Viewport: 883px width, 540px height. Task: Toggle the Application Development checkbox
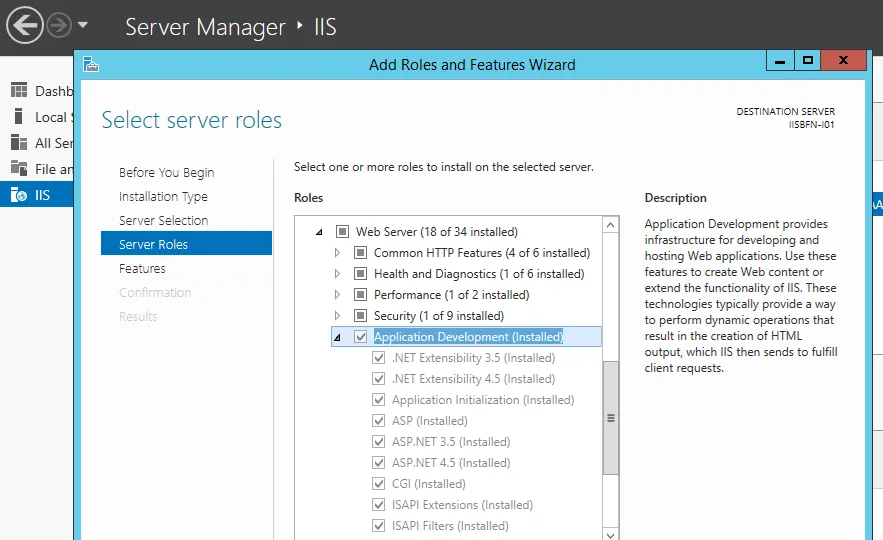(x=361, y=337)
